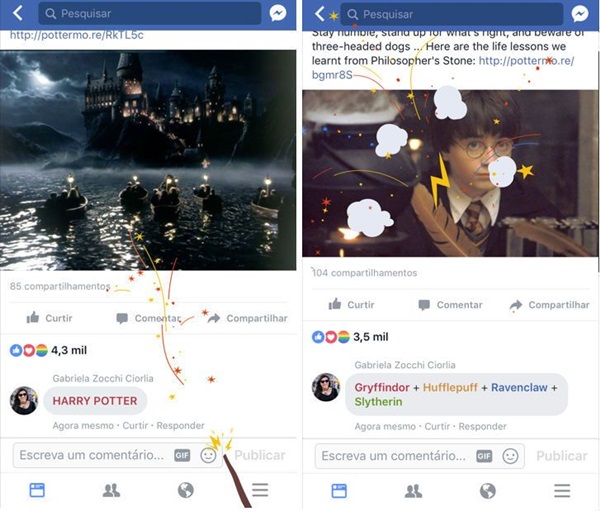600x511 pixels.
Task: Open Messenger icon in left screen header
Action: click(x=278, y=13)
